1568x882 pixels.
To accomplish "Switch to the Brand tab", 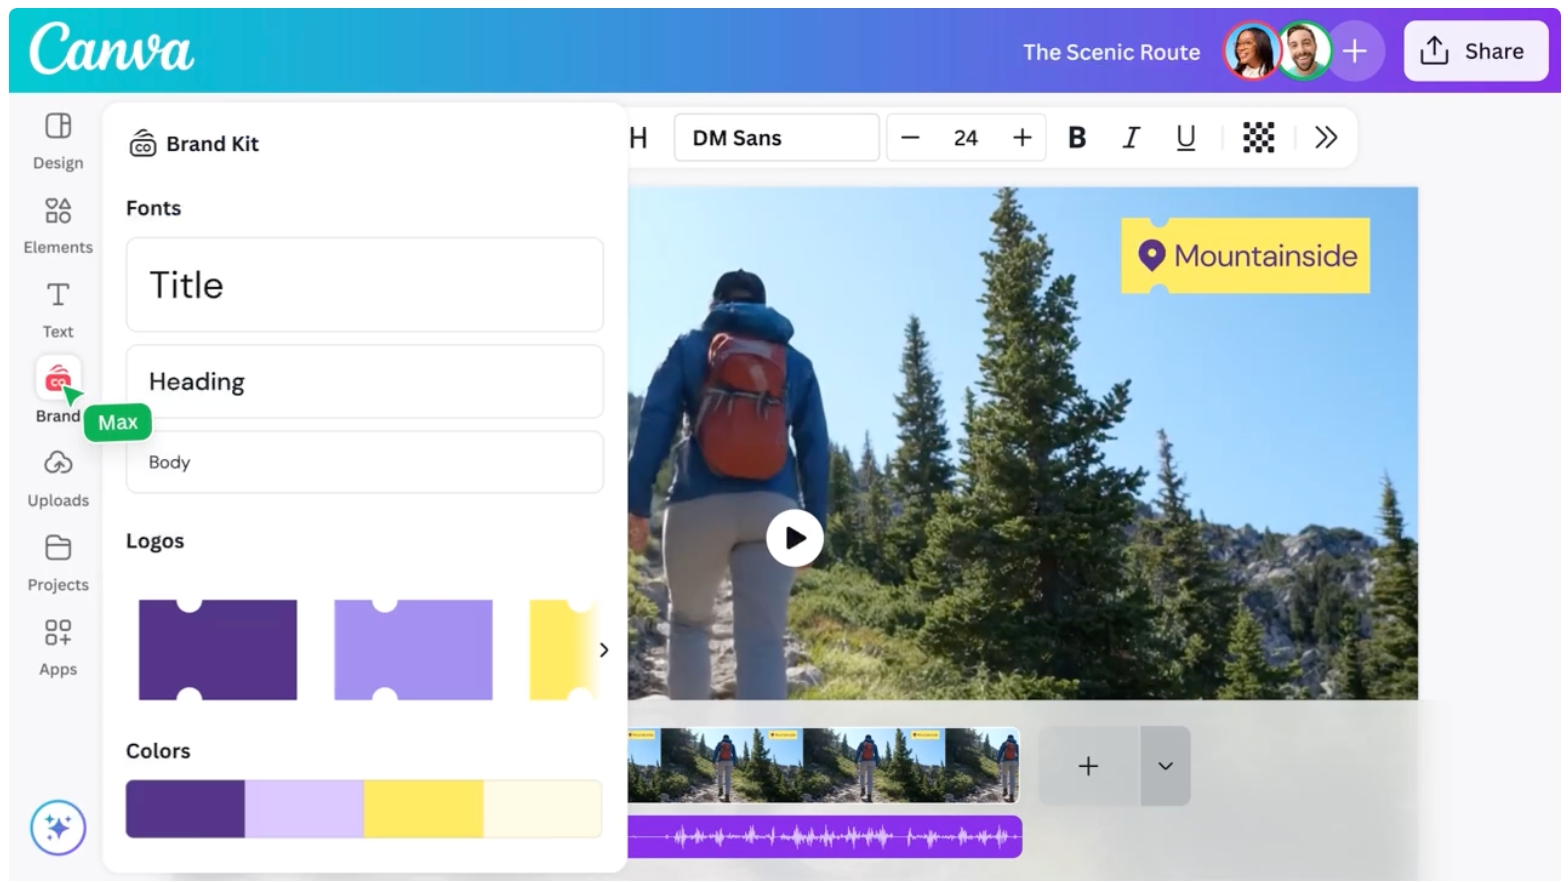I will pos(58,390).
